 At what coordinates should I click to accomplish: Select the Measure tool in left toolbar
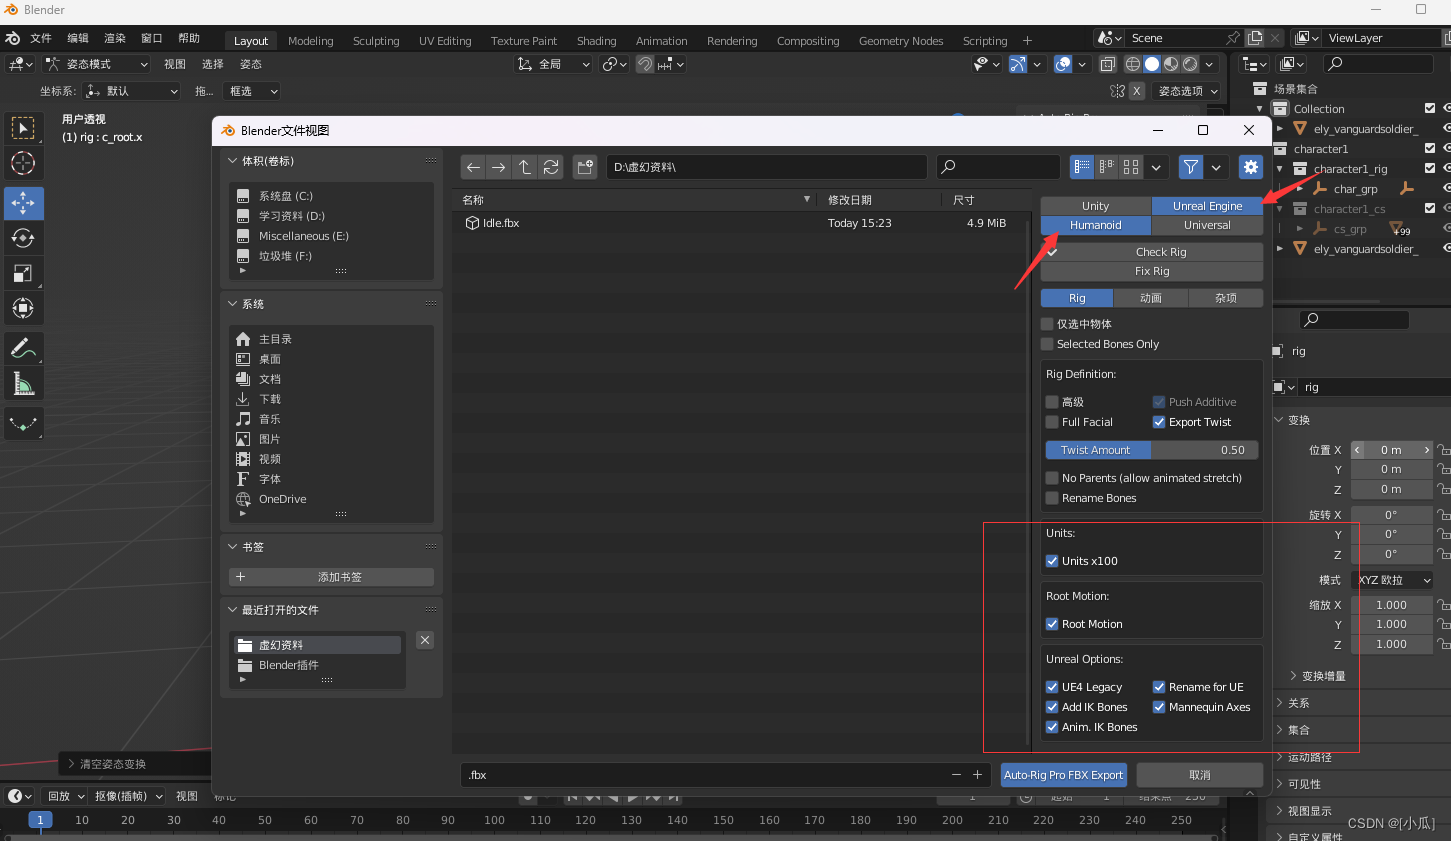pyautogui.click(x=23, y=384)
